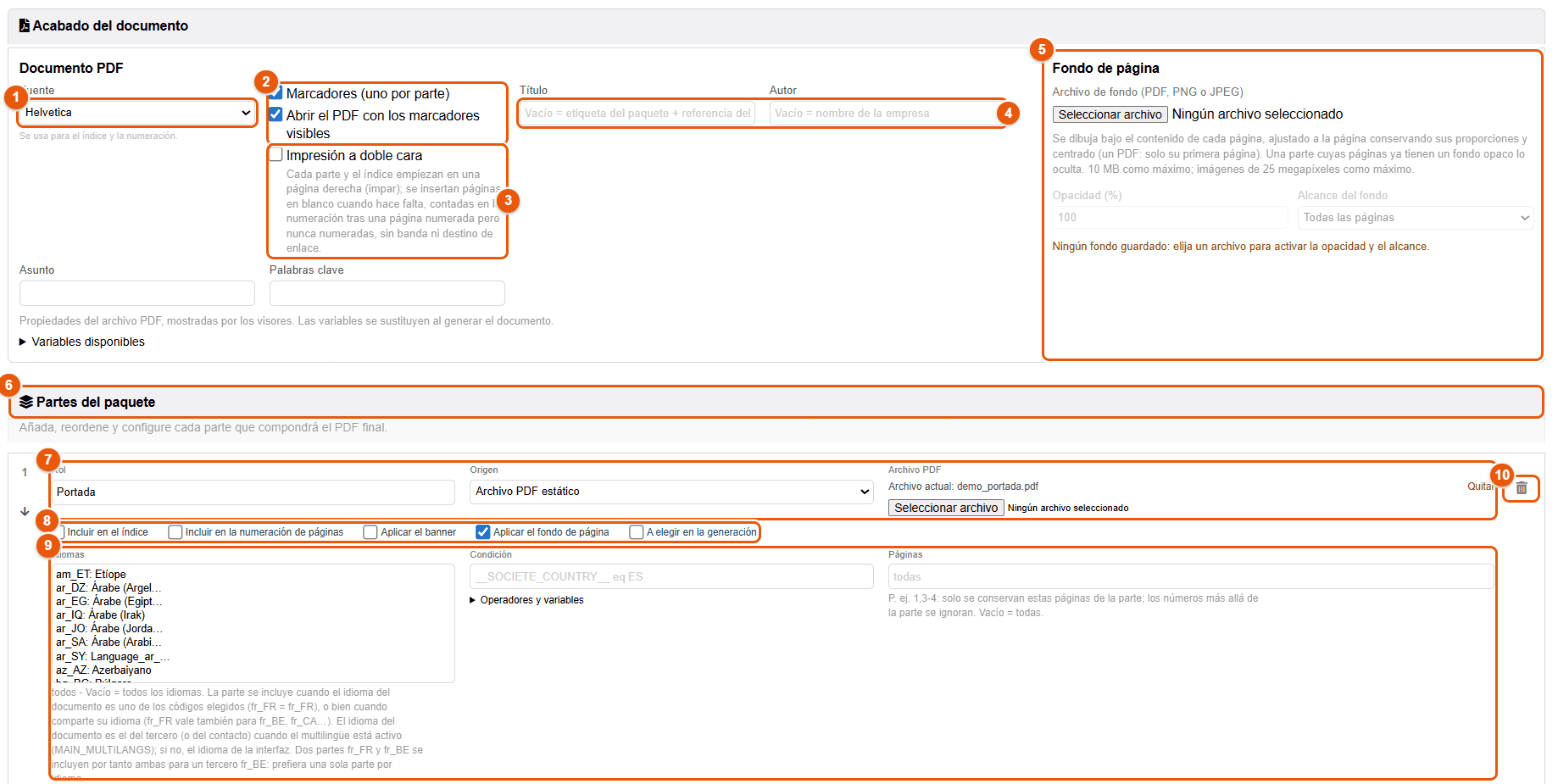Enable the Aplicar el banner checkbox
This screenshot has width=1558, height=784.
click(370, 532)
